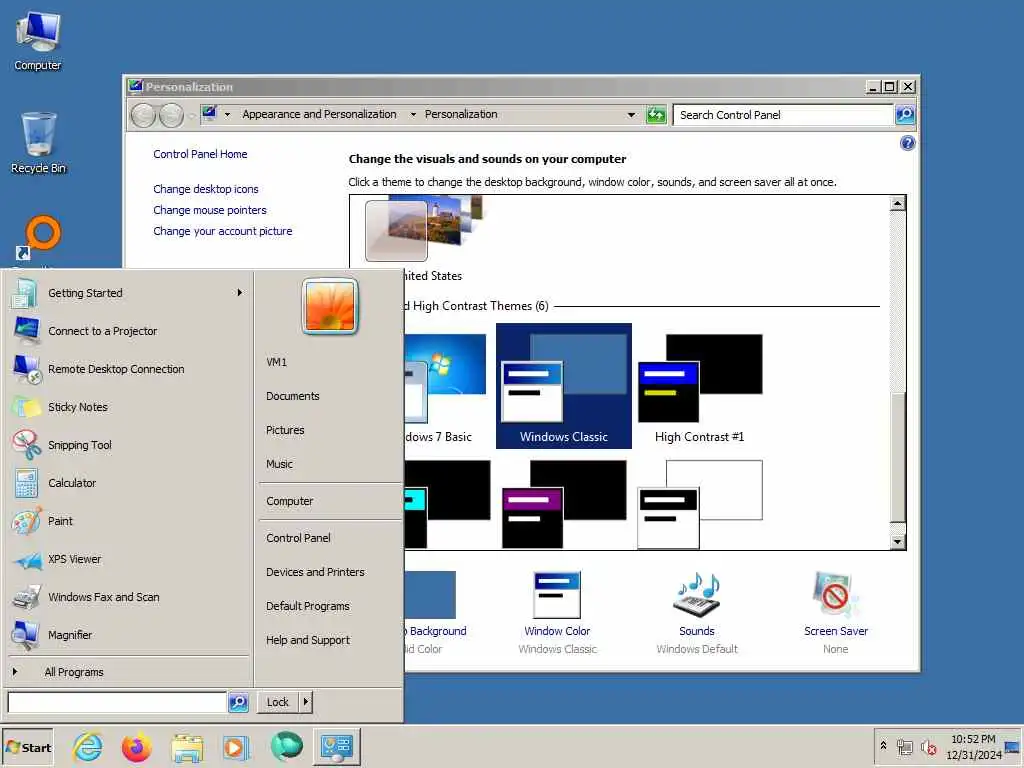Open Internet Explorer from the taskbar

(88, 747)
